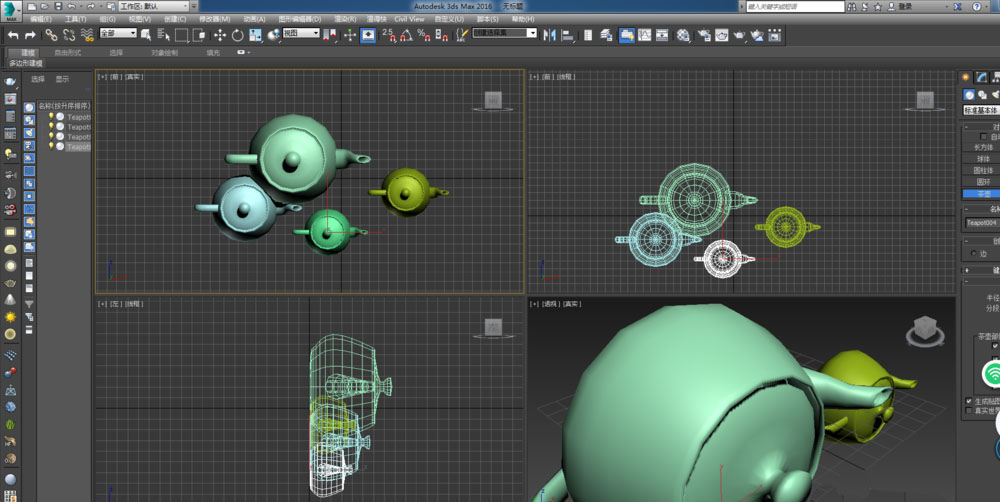Open the reference coordinate system dropdown

coord(300,34)
